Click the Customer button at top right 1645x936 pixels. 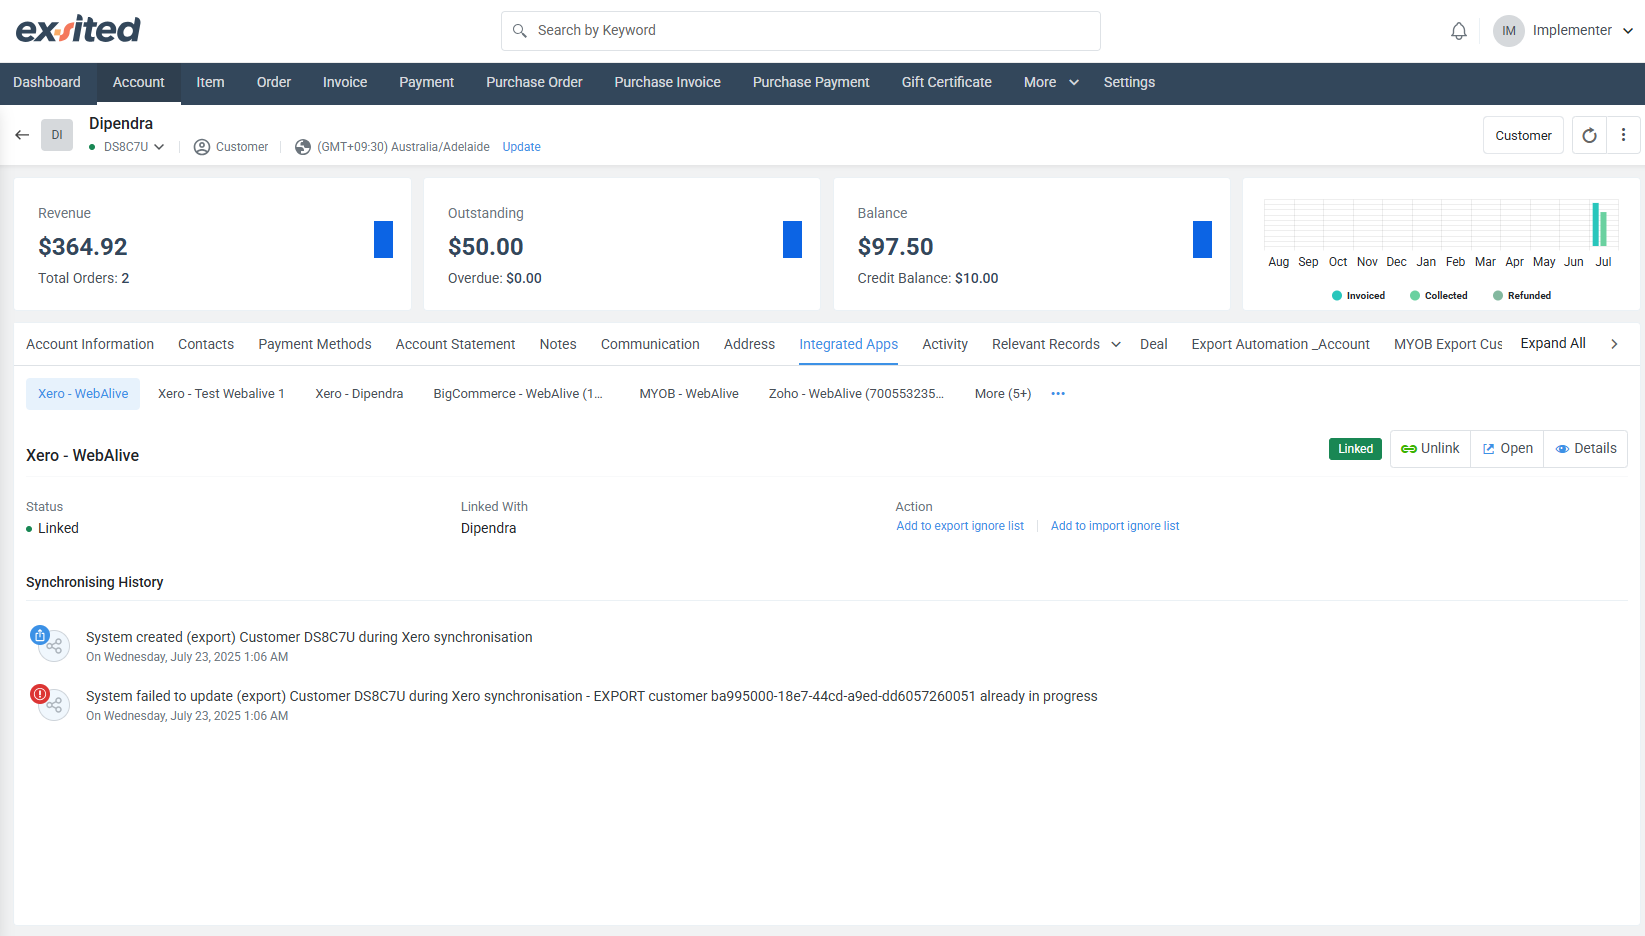click(x=1523, y=135)
